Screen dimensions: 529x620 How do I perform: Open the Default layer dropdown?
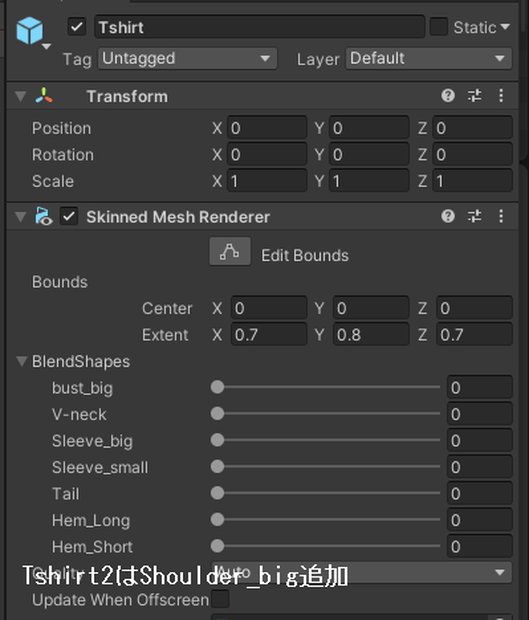pyautogui.click(x=429, y=59)
